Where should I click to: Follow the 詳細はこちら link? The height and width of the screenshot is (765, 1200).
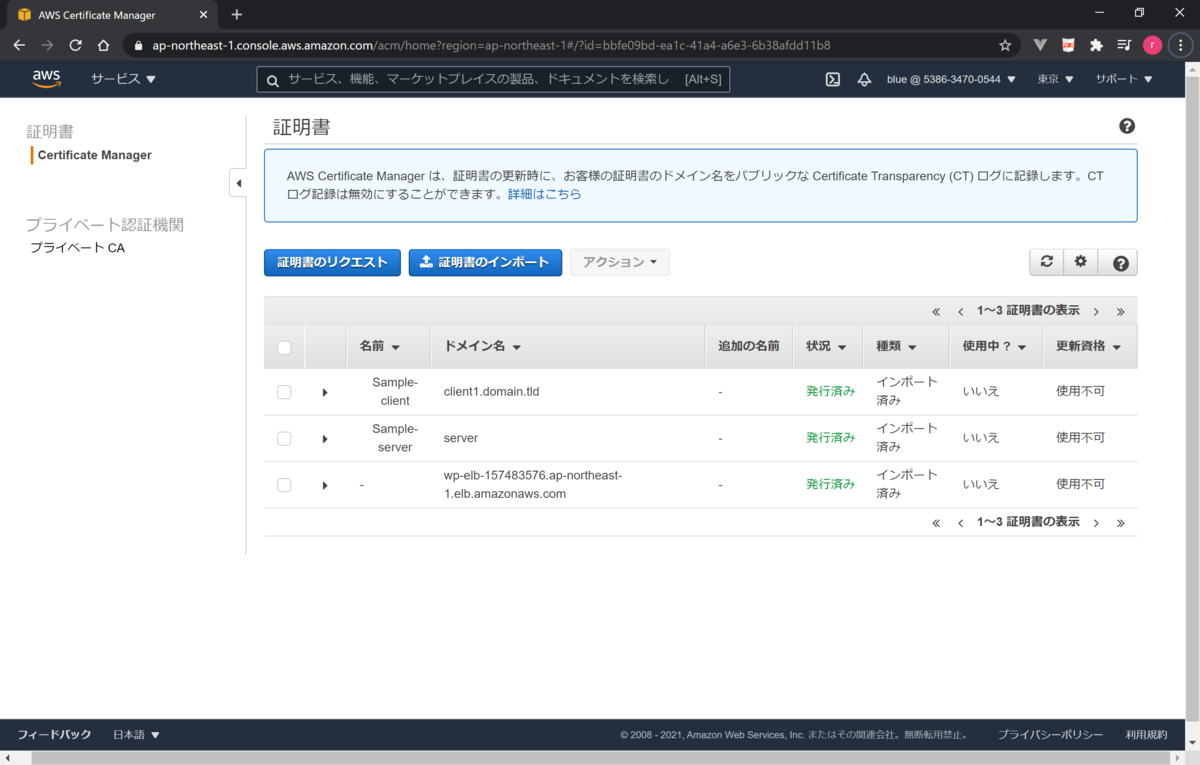click(544, 194)
